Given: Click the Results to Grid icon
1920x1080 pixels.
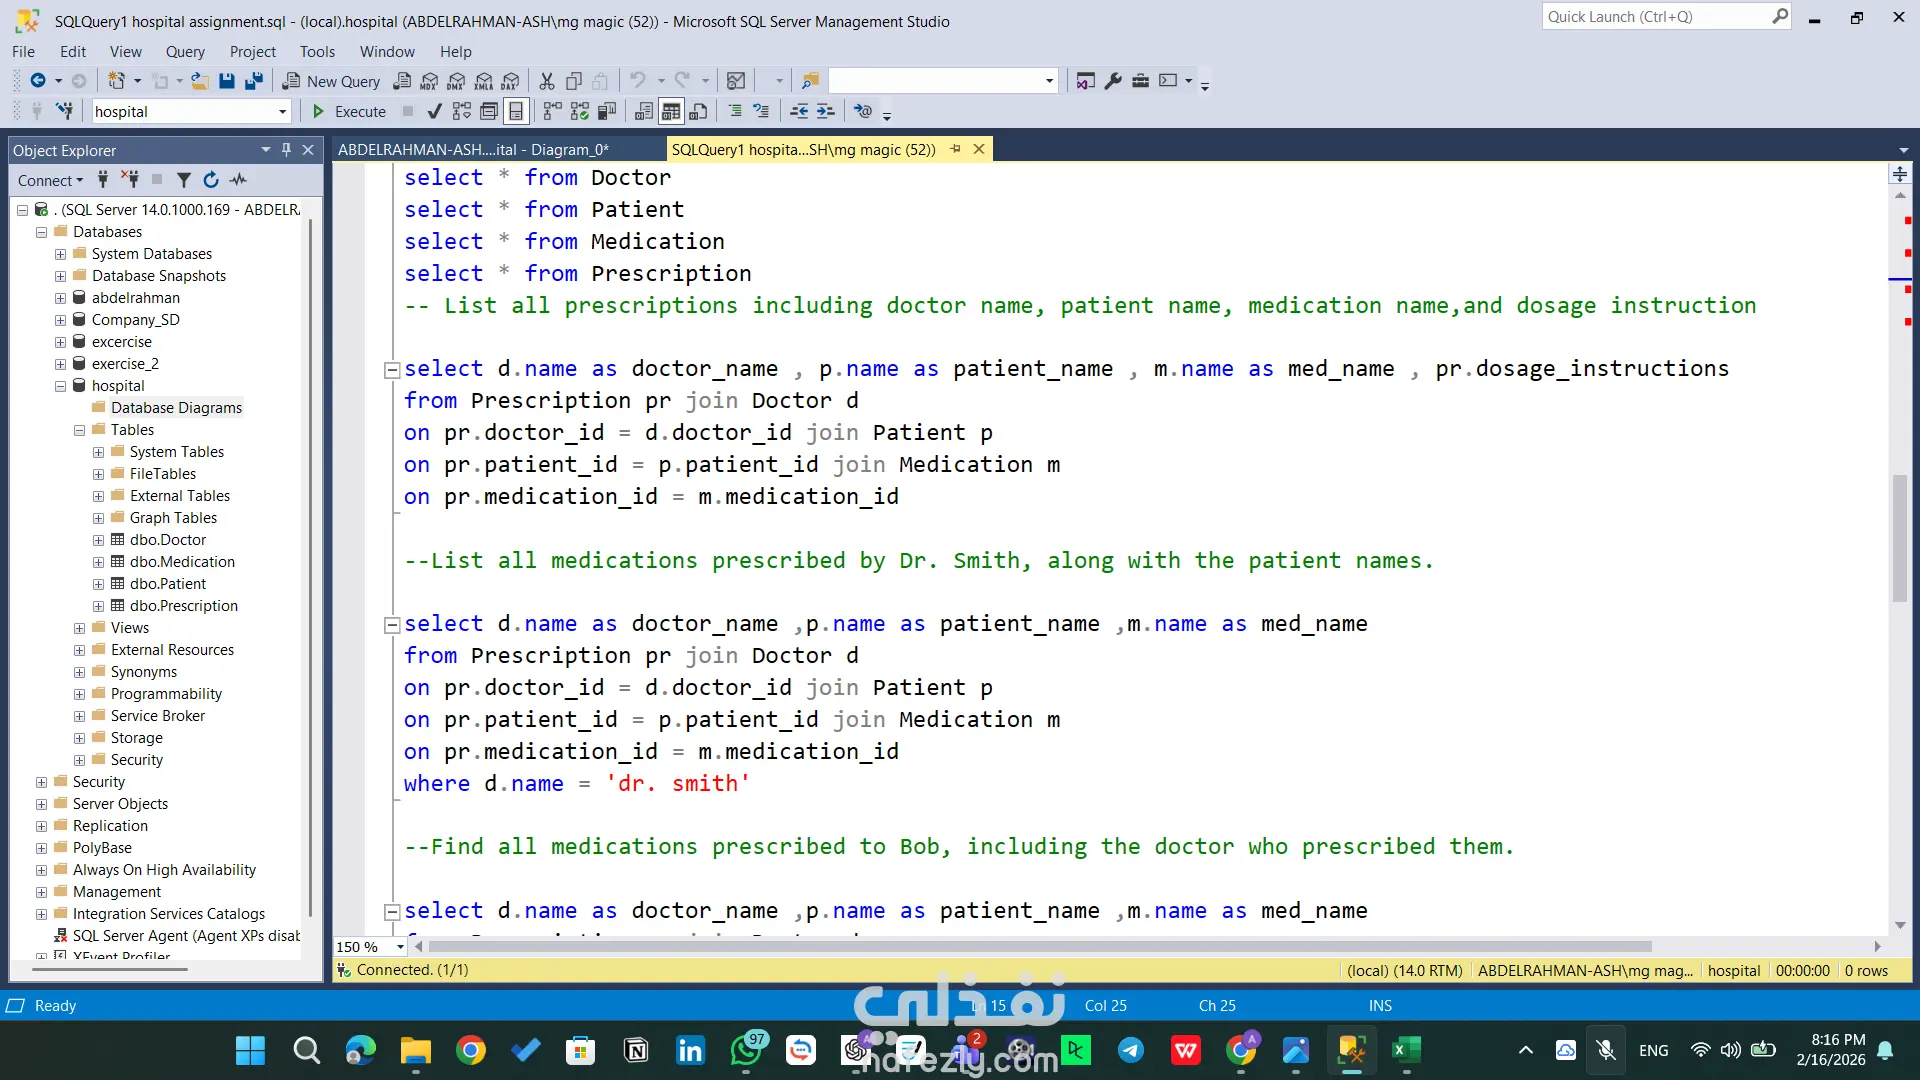Looking at the screenshot, I should tap(671, 111).
